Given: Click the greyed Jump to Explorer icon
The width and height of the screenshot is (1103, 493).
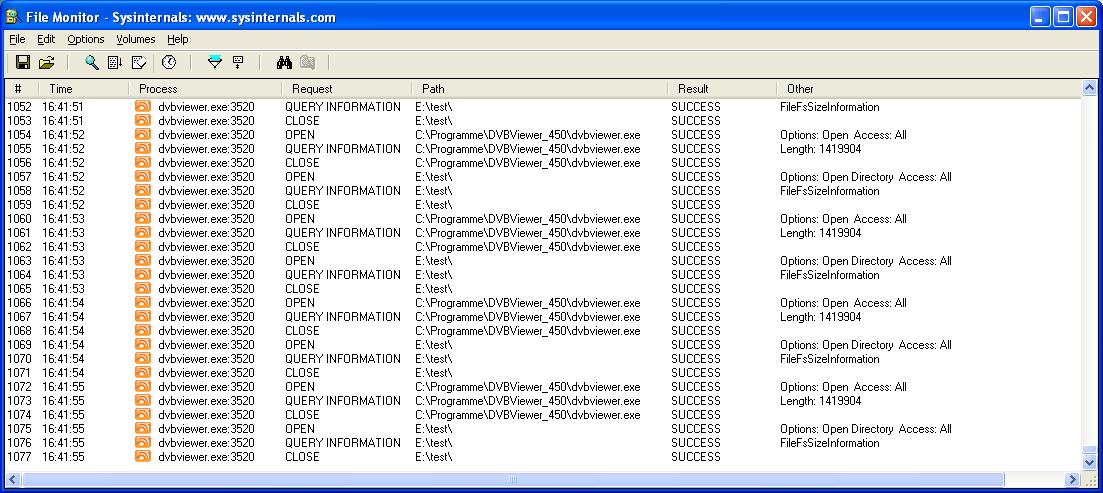Looking at the screenshot, I should pyautogui.click(x=307, y=63).
